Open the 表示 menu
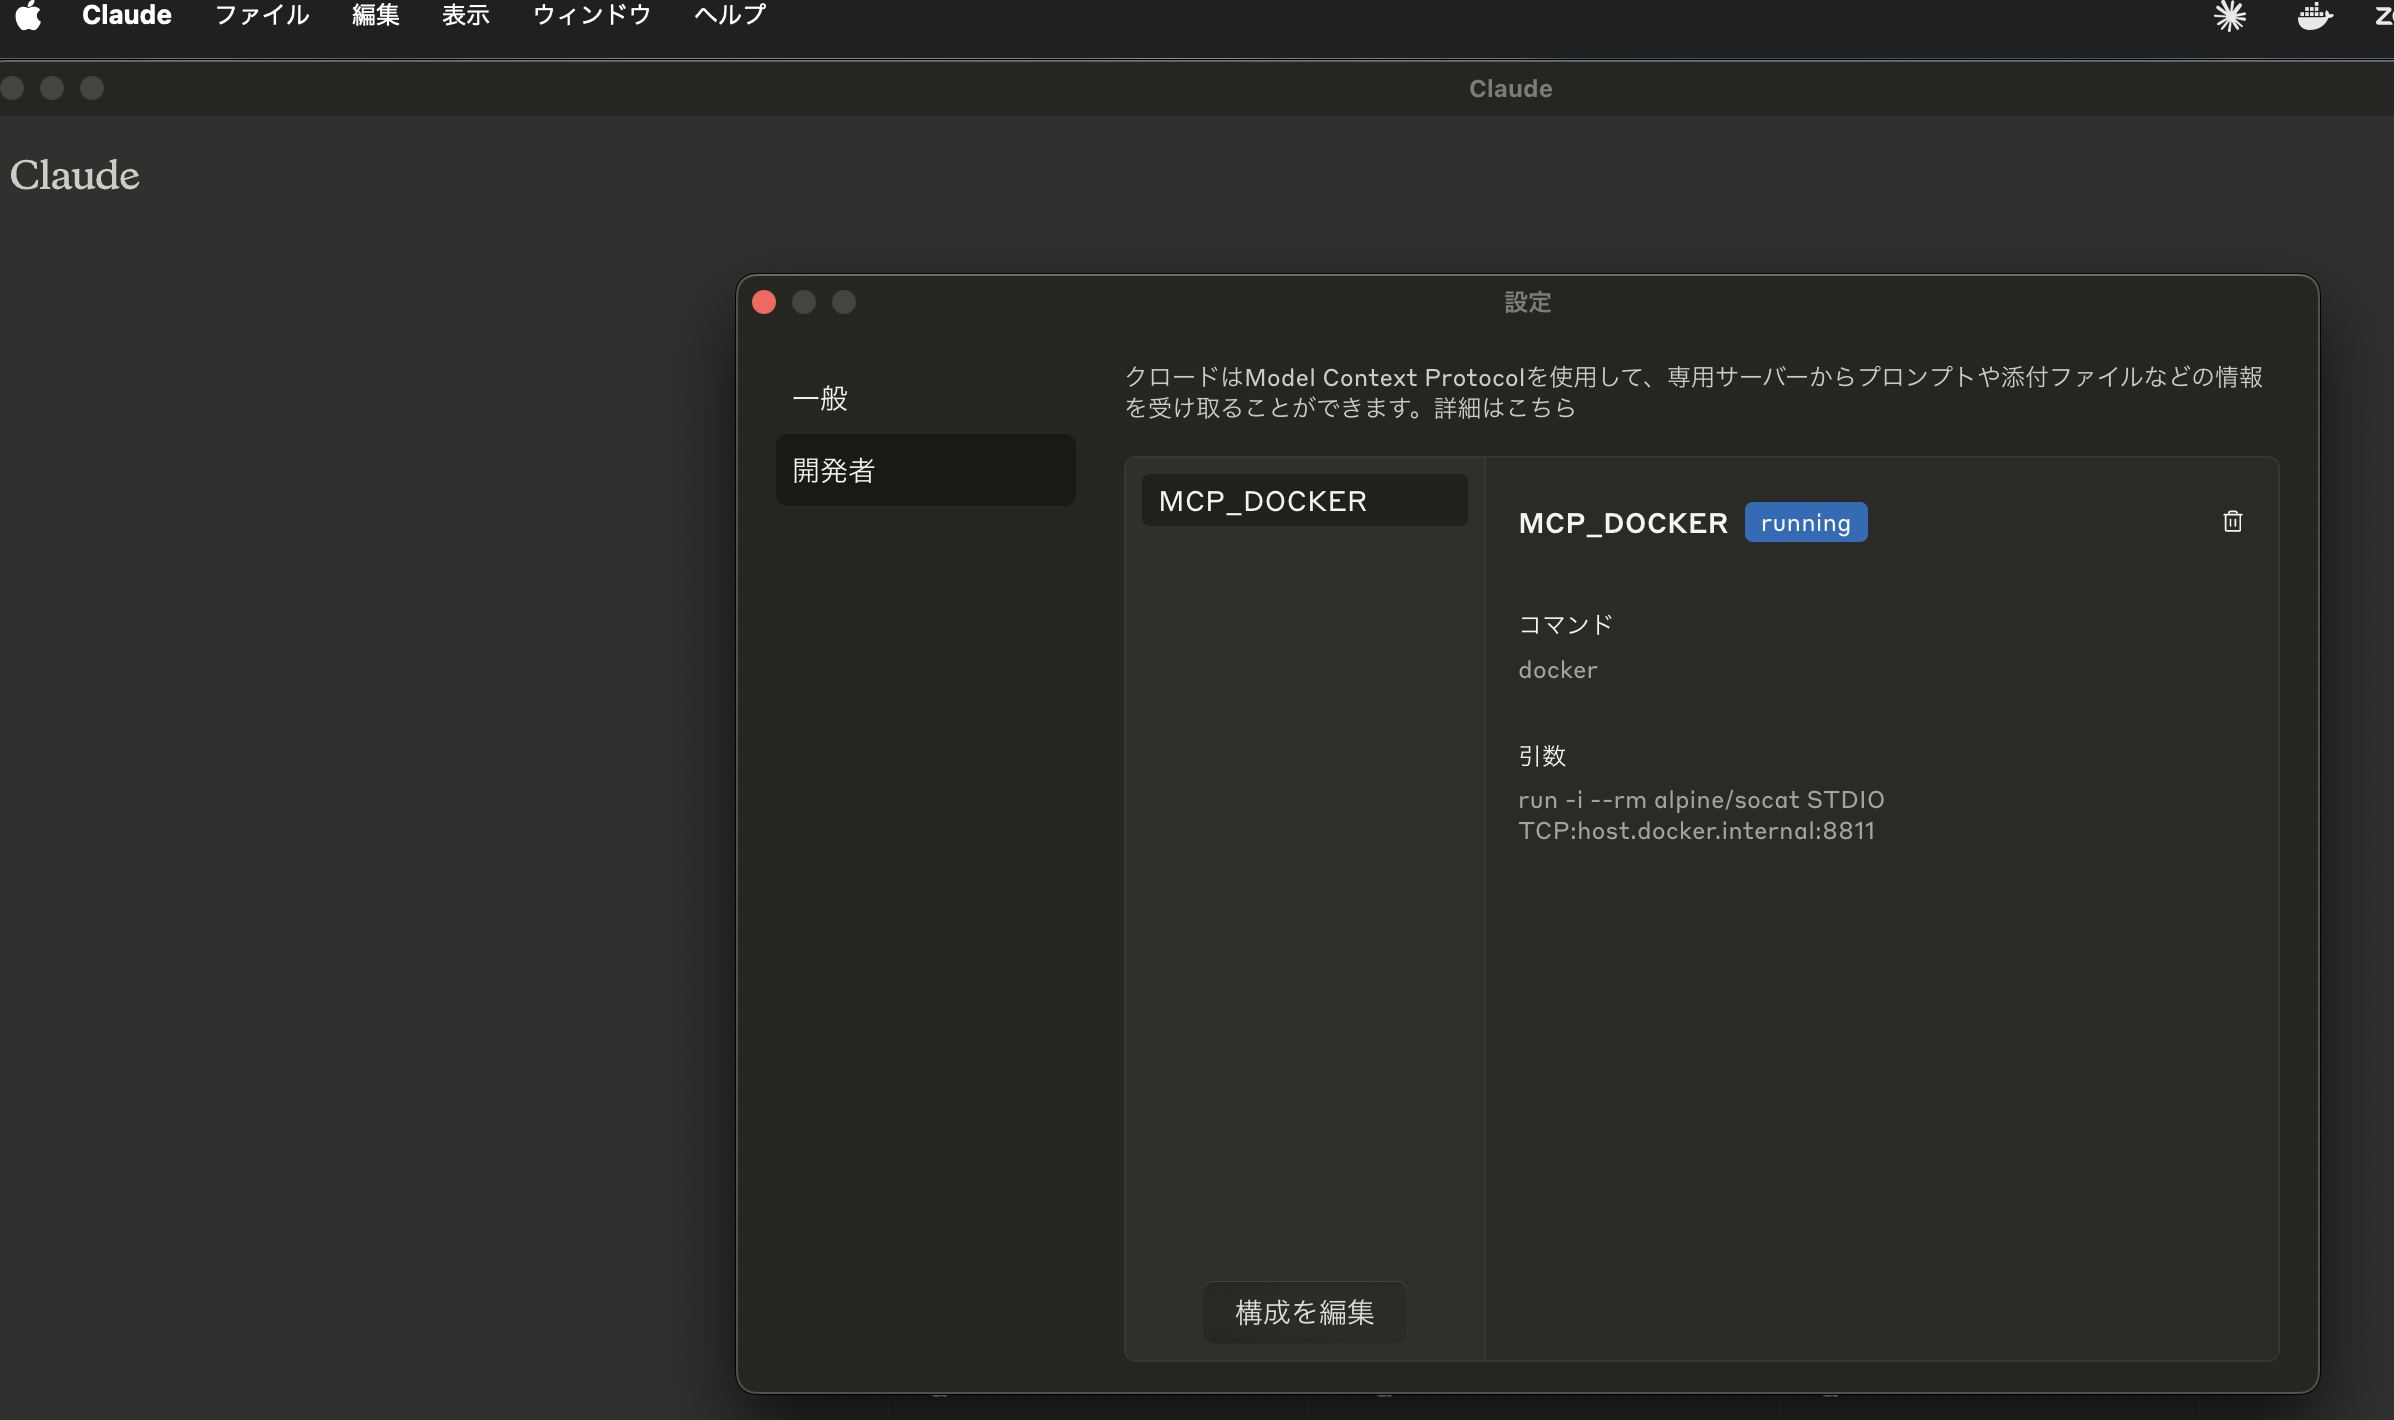2394x1420 pixels. [x=466, y=15]
